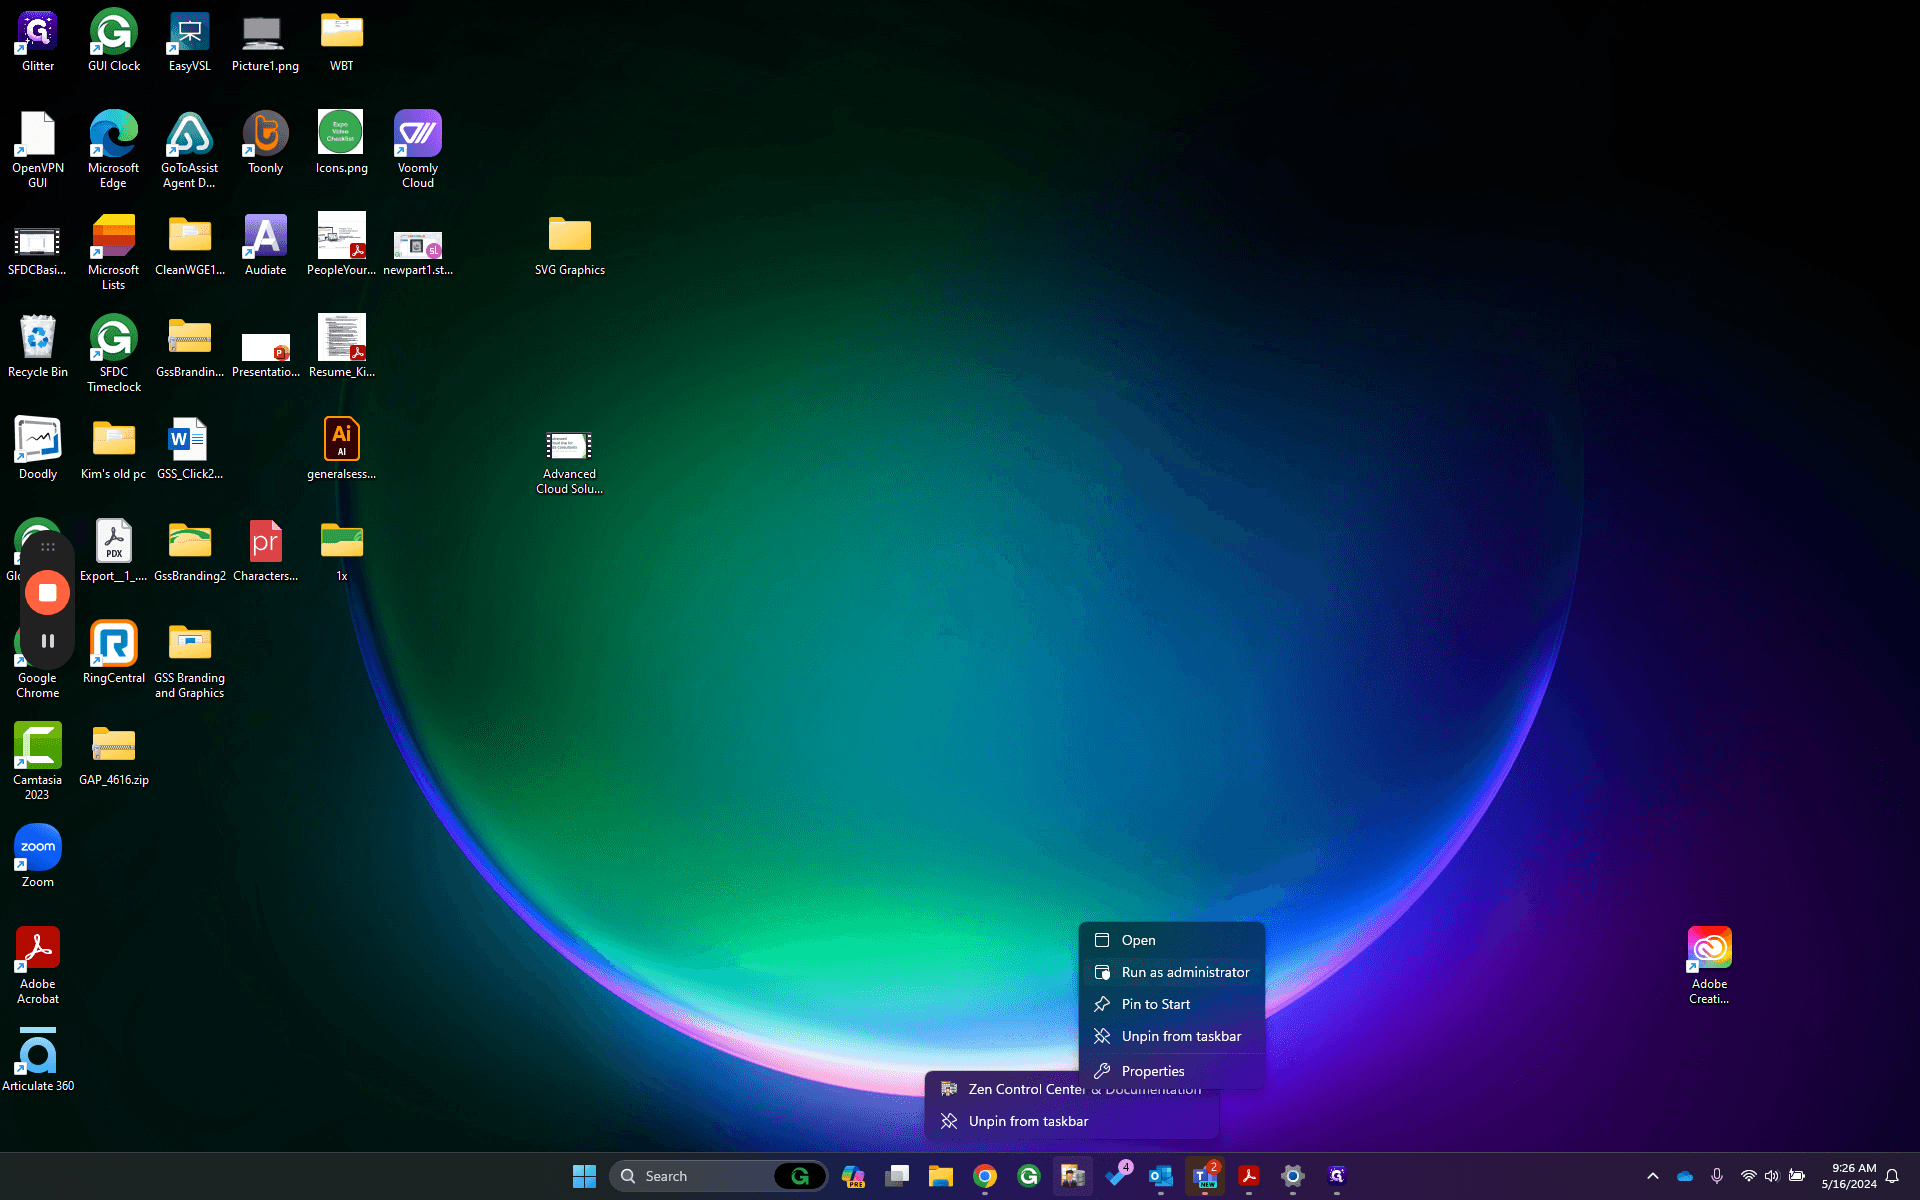Select Pin to Start menu entry

(x=1172, y=1004)
